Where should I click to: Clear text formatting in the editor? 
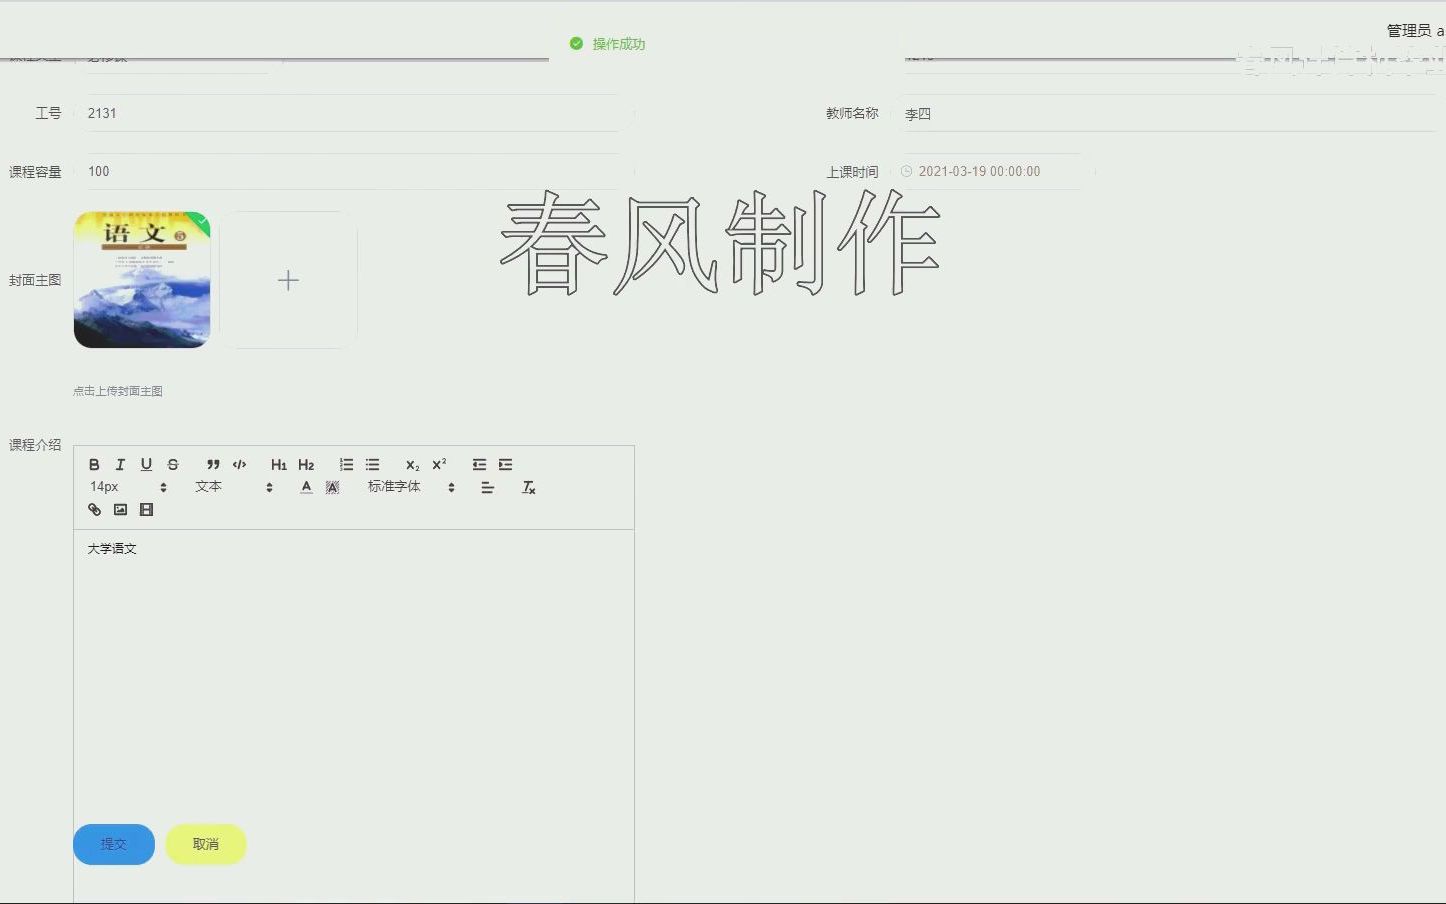pos(529,487)
